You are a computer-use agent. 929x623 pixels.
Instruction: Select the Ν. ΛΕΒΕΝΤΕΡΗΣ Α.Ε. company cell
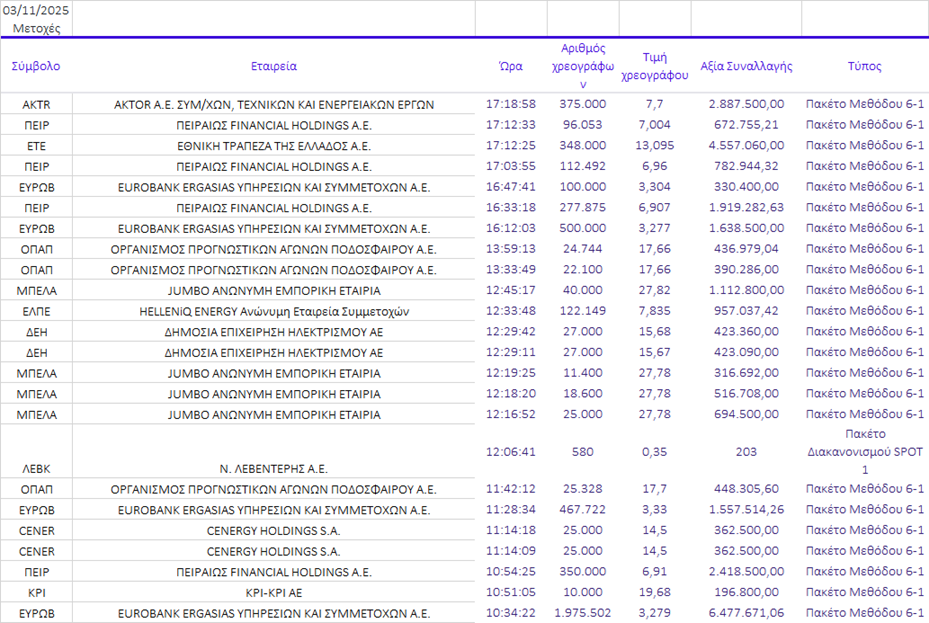pyautogui.click(x=273, y=468)
